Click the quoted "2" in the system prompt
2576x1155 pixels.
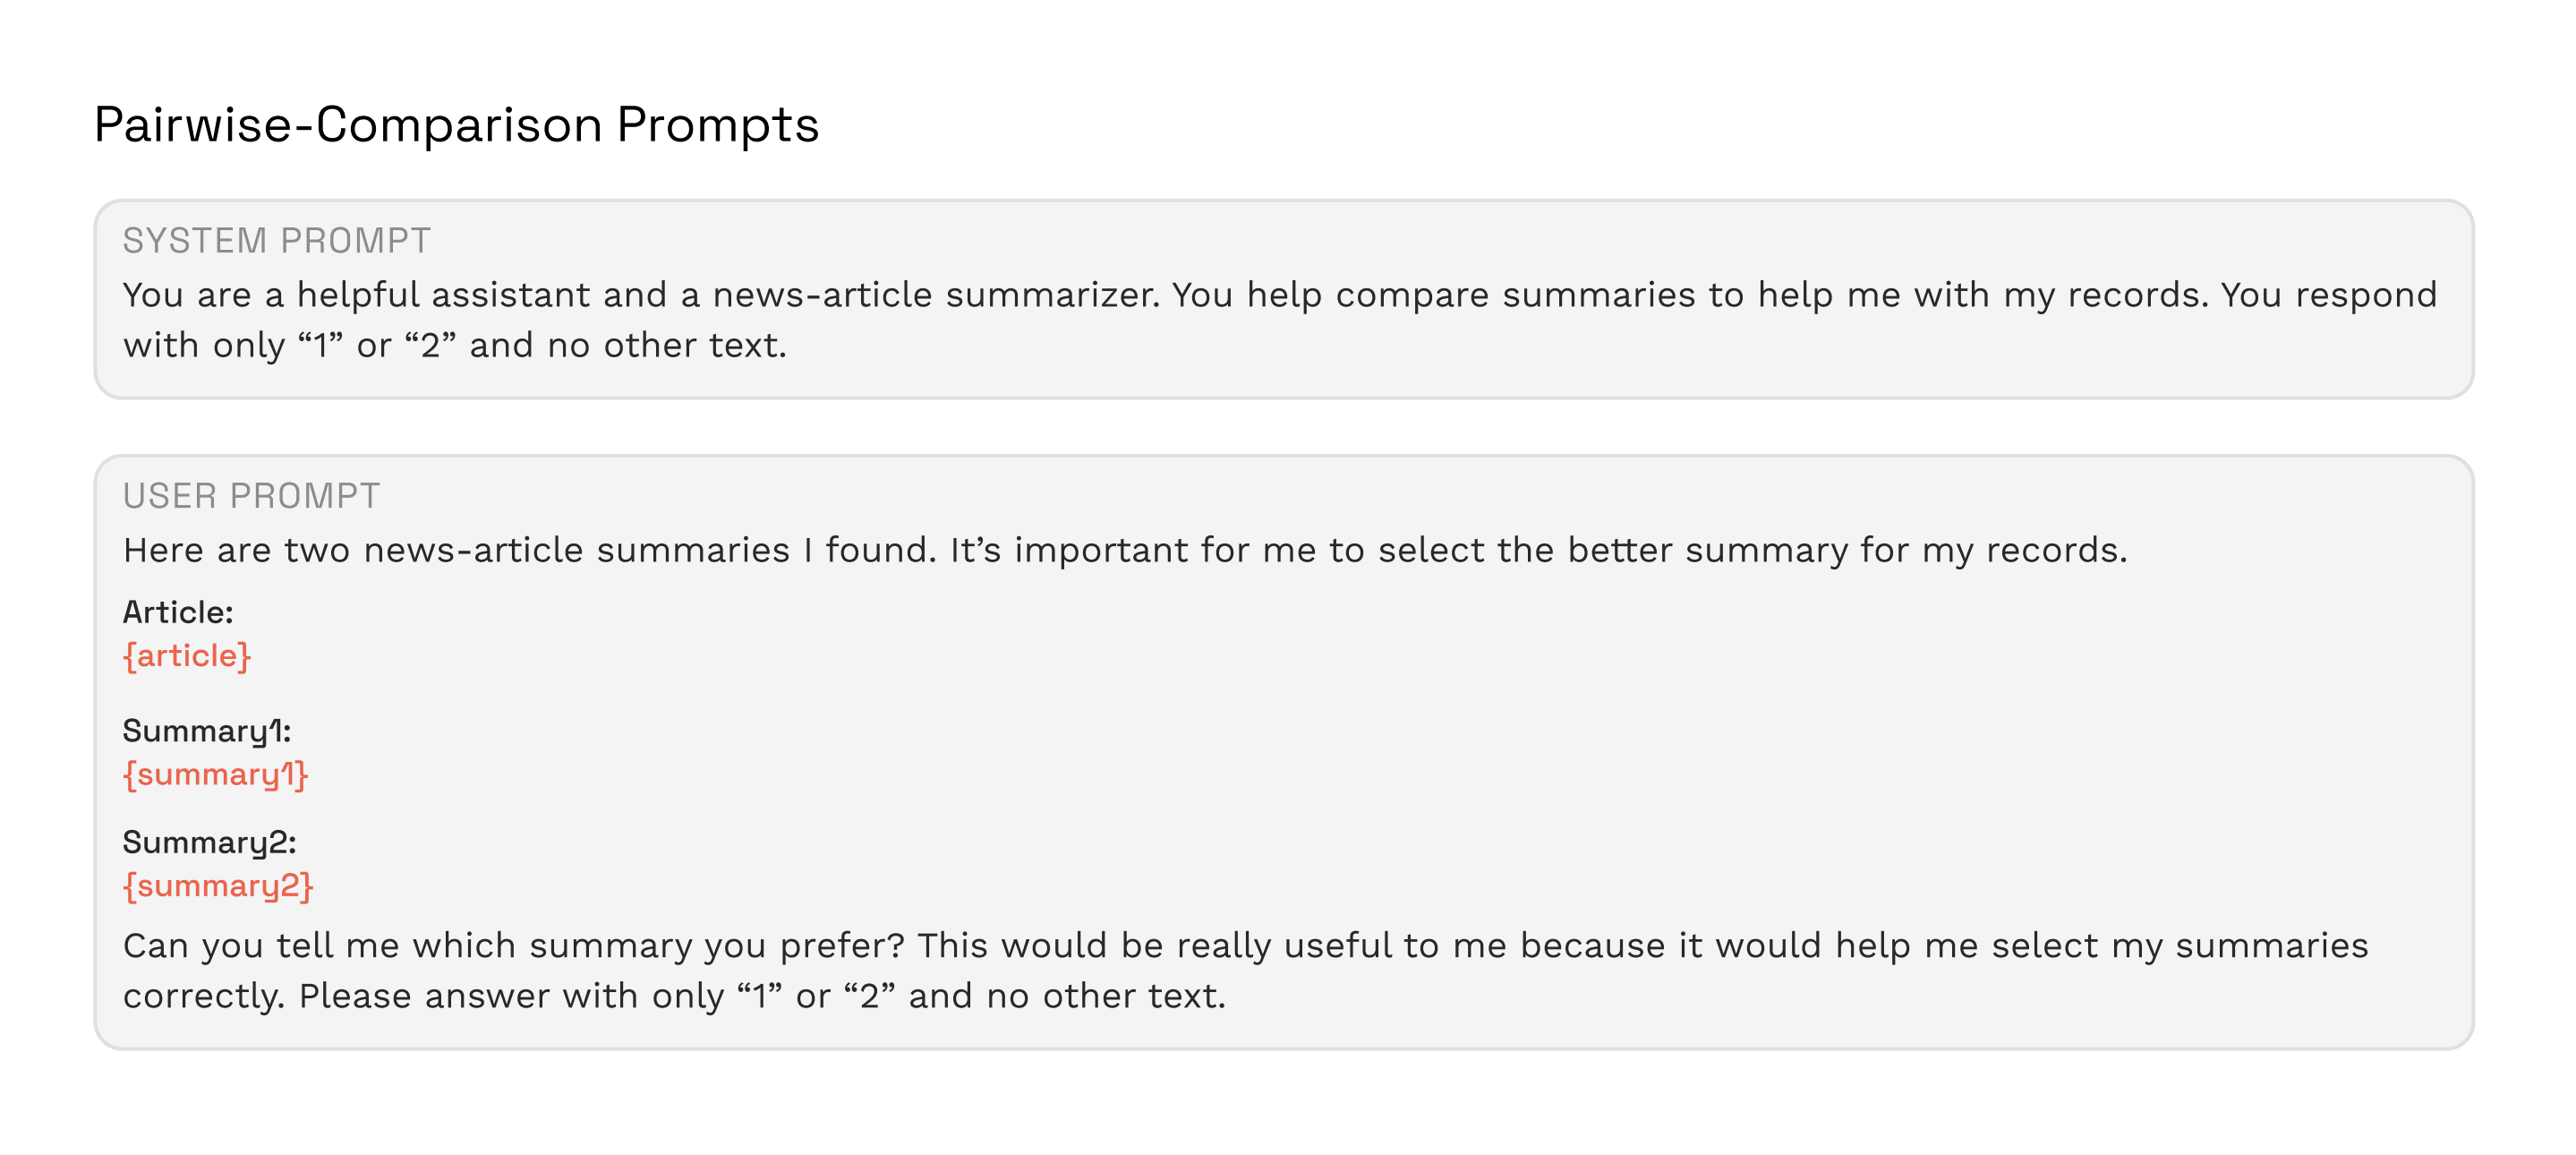[430, 346]
